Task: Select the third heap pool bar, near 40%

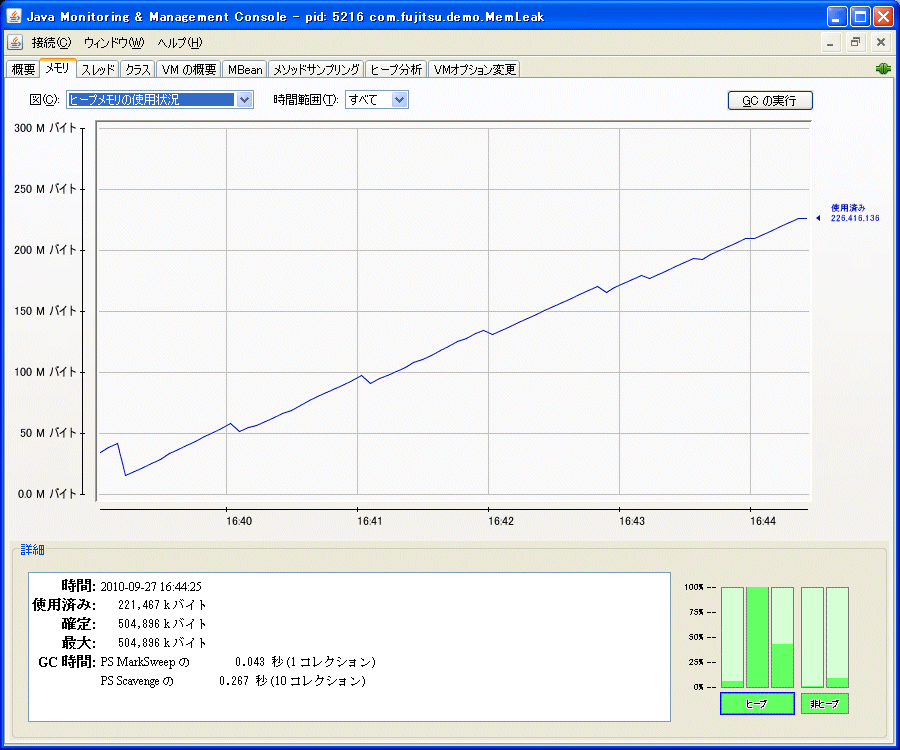Action: pyautogui.click(x=782, y=637)
